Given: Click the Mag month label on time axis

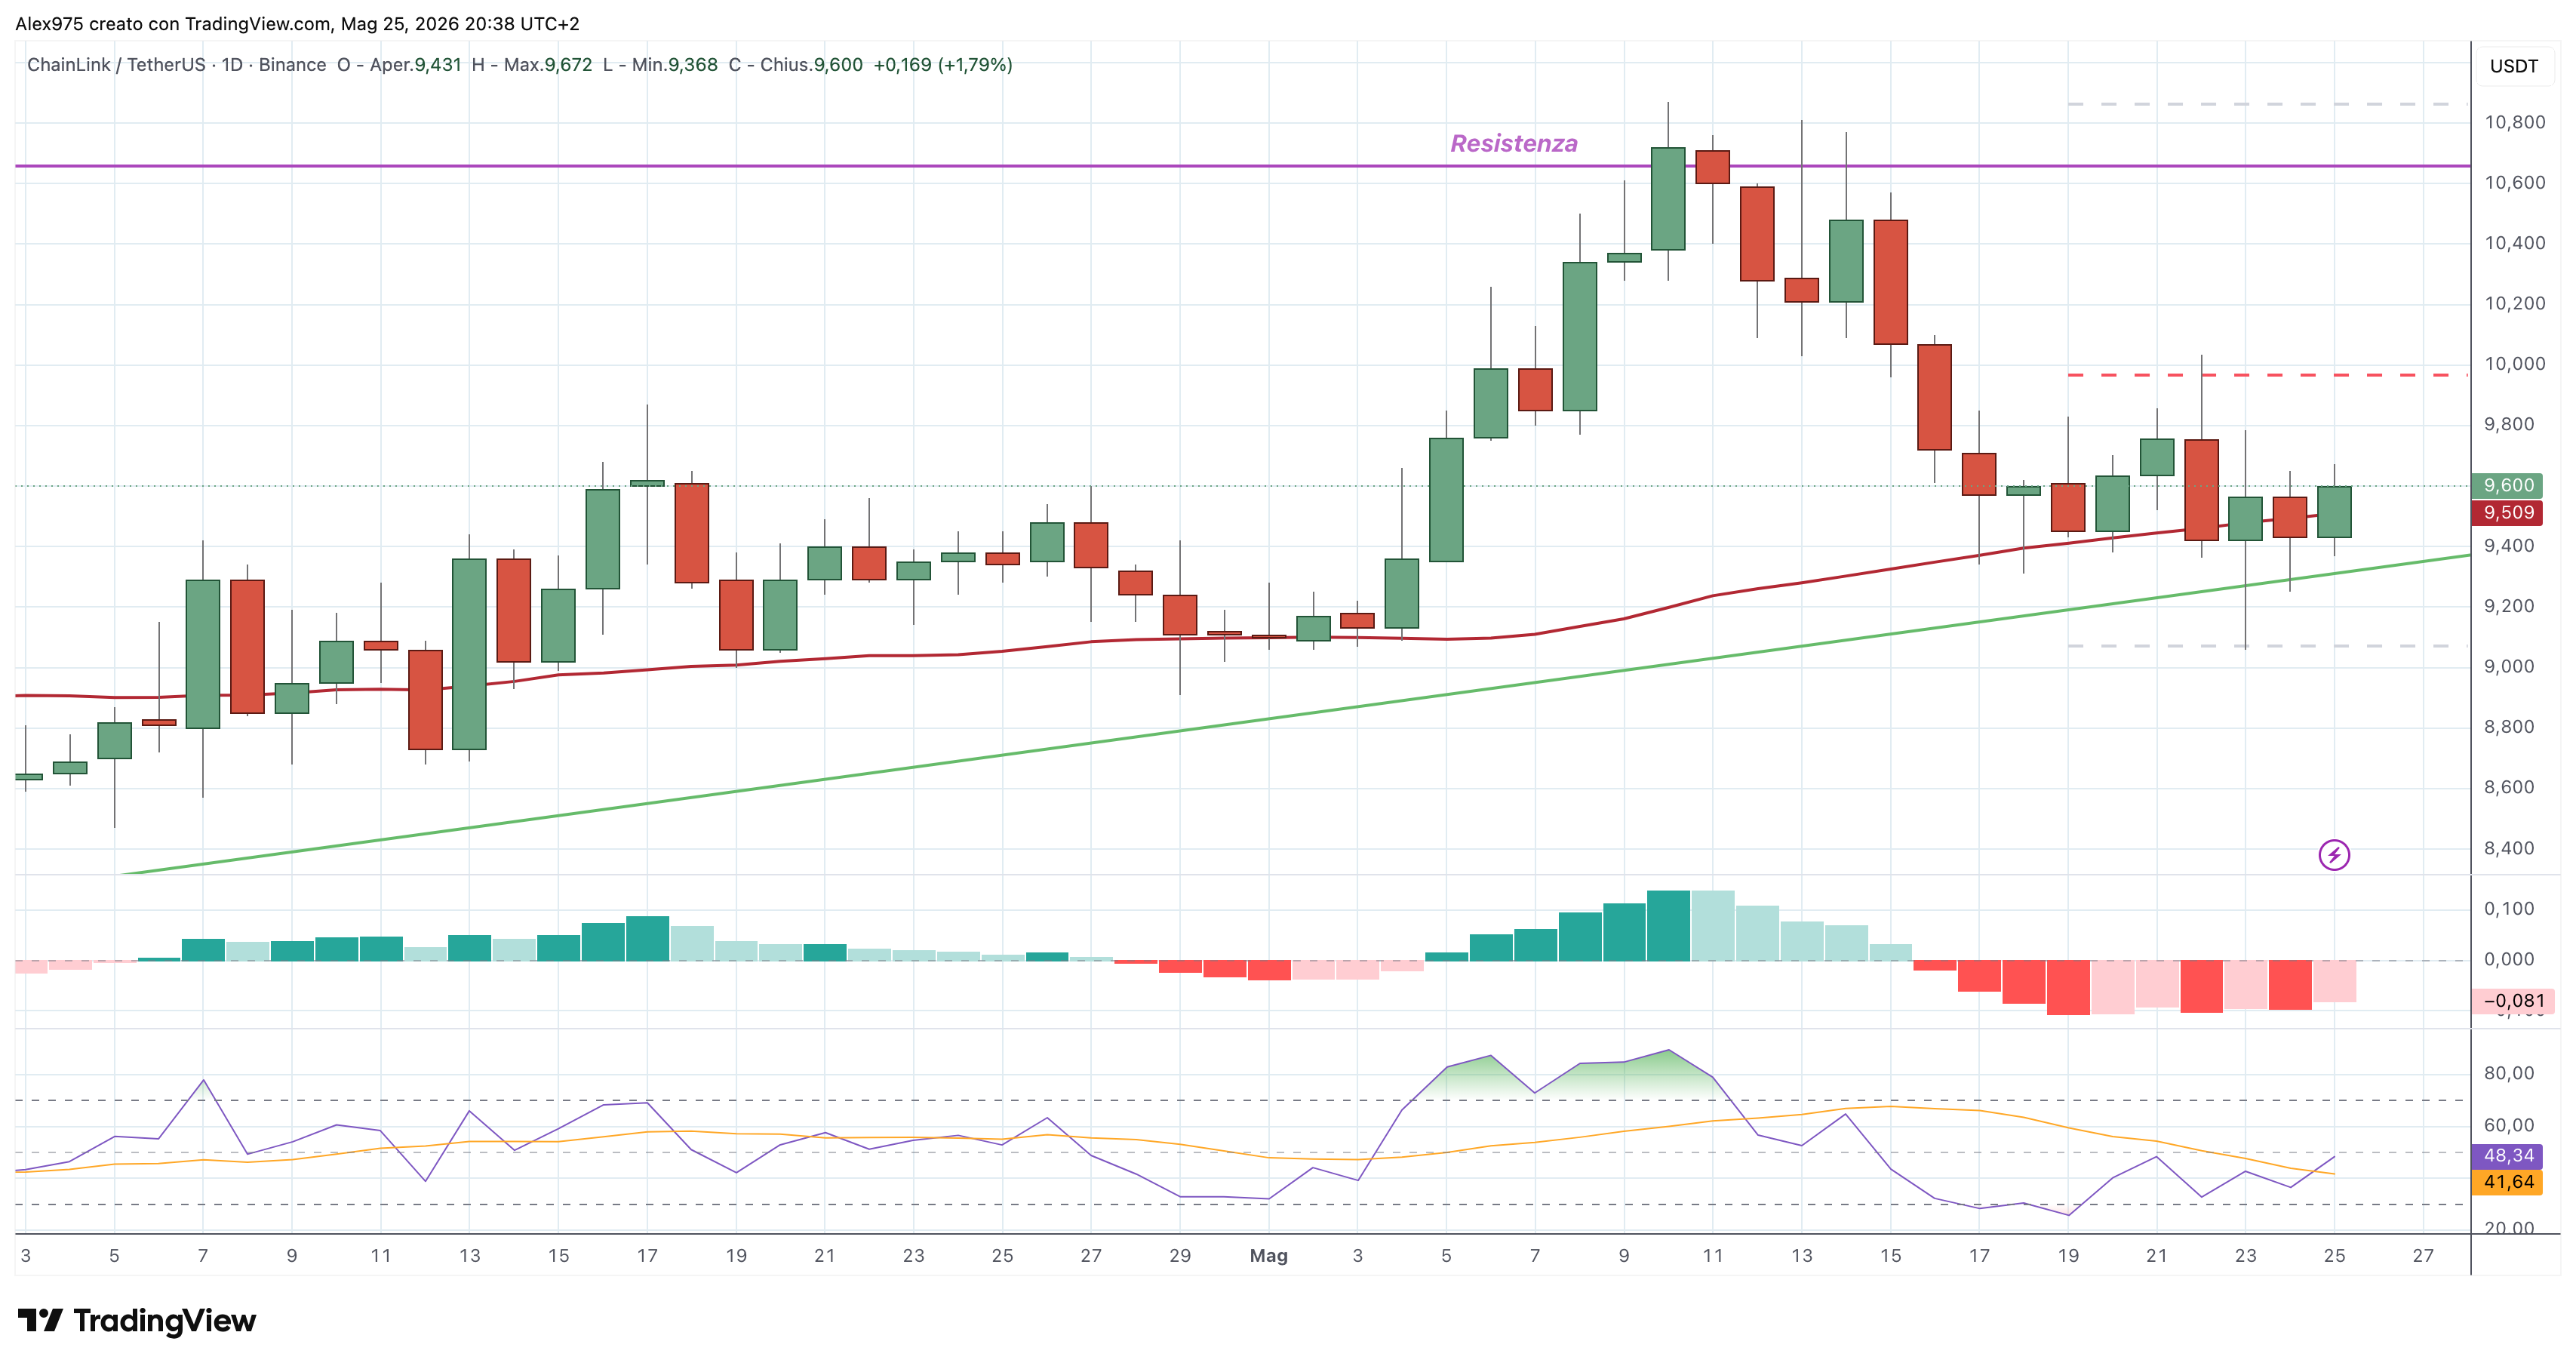Looking at the screenshot, I should click(1268, 1256).
